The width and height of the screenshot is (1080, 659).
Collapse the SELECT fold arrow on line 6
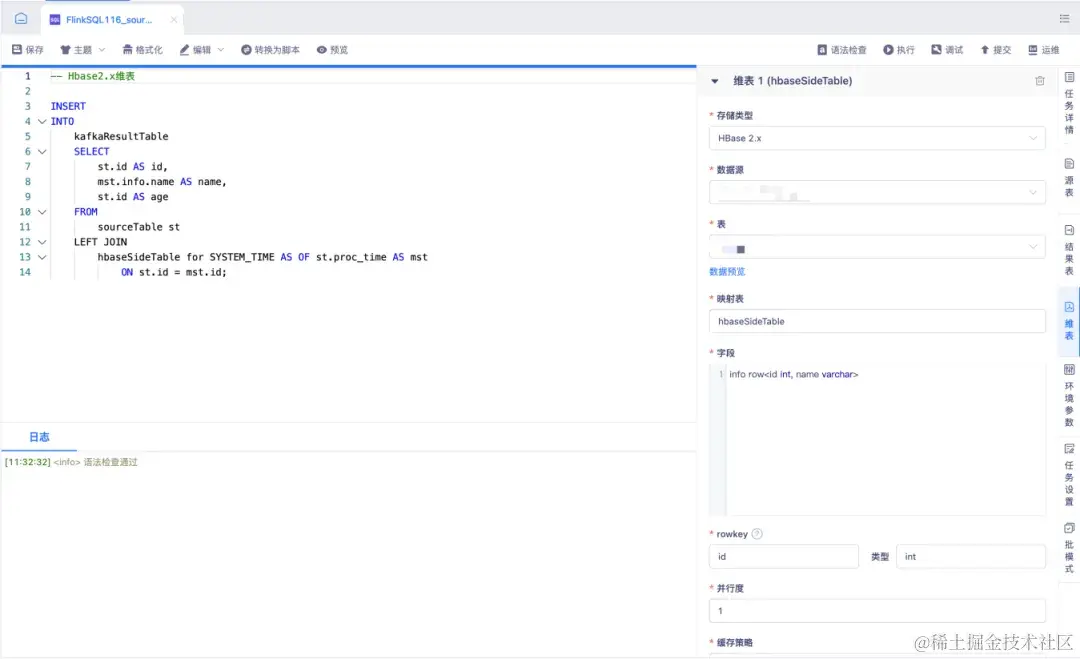coord(42,151)
